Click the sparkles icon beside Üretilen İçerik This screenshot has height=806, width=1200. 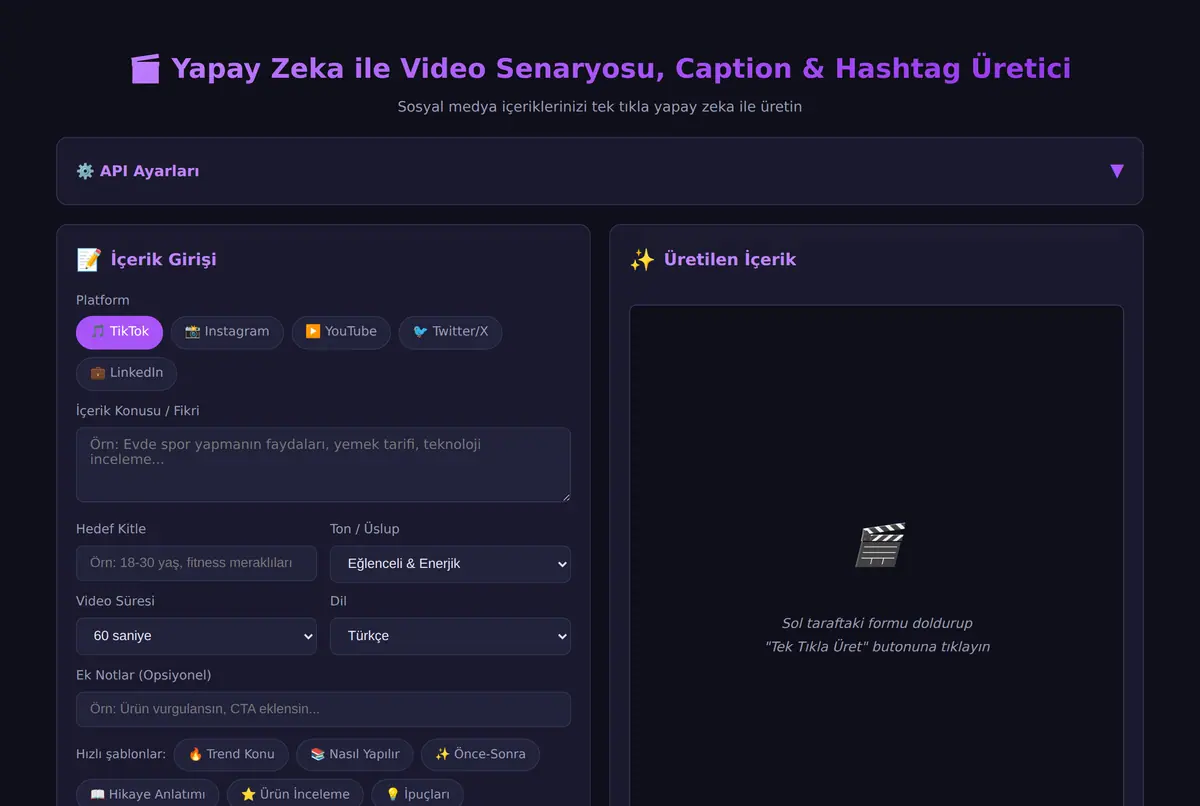tap(642, 260)
